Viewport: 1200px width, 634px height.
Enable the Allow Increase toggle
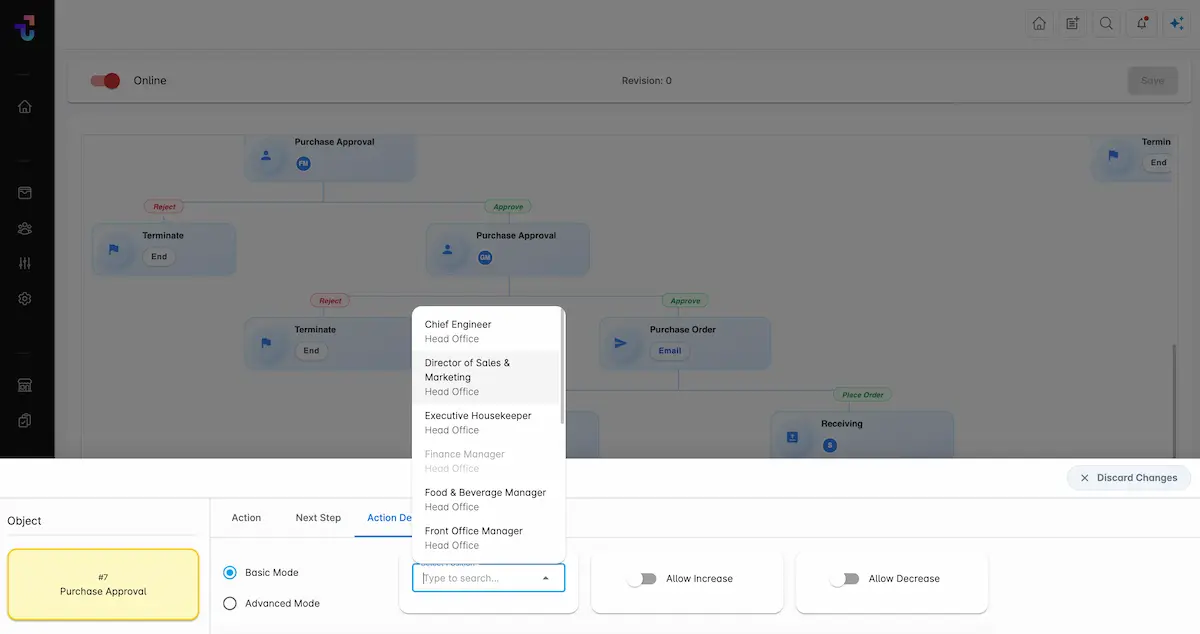point(641,579)
